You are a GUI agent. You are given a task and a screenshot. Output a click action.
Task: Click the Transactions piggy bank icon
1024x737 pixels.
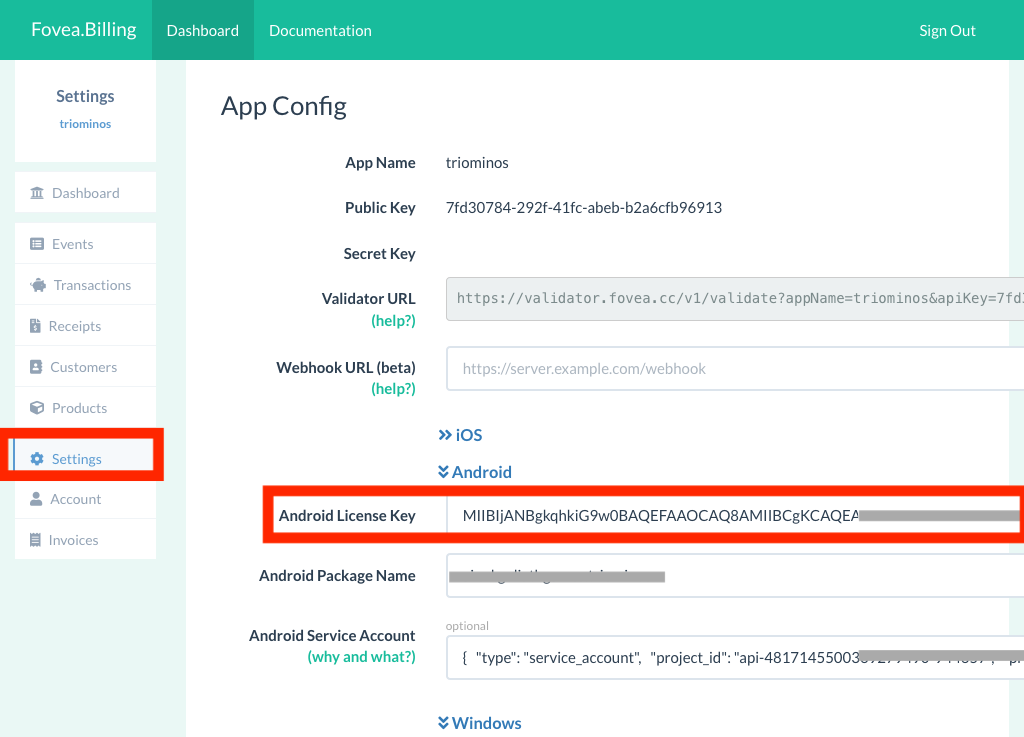click(37, 285)
